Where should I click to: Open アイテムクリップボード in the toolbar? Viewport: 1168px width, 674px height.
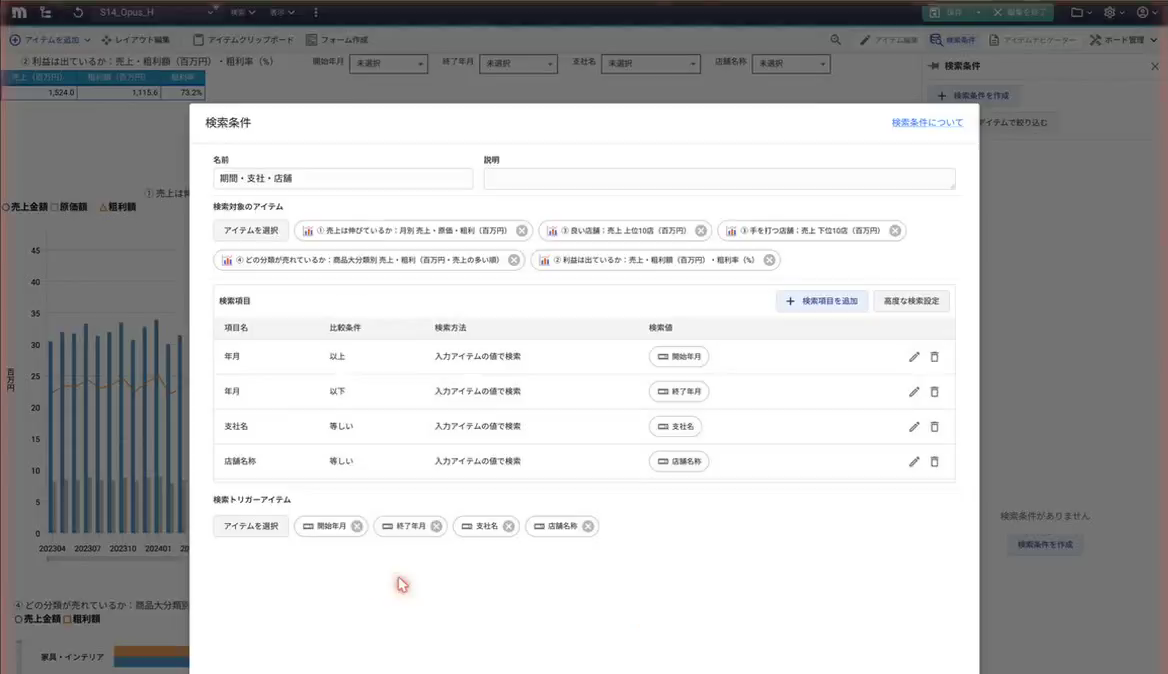(244, 40)
